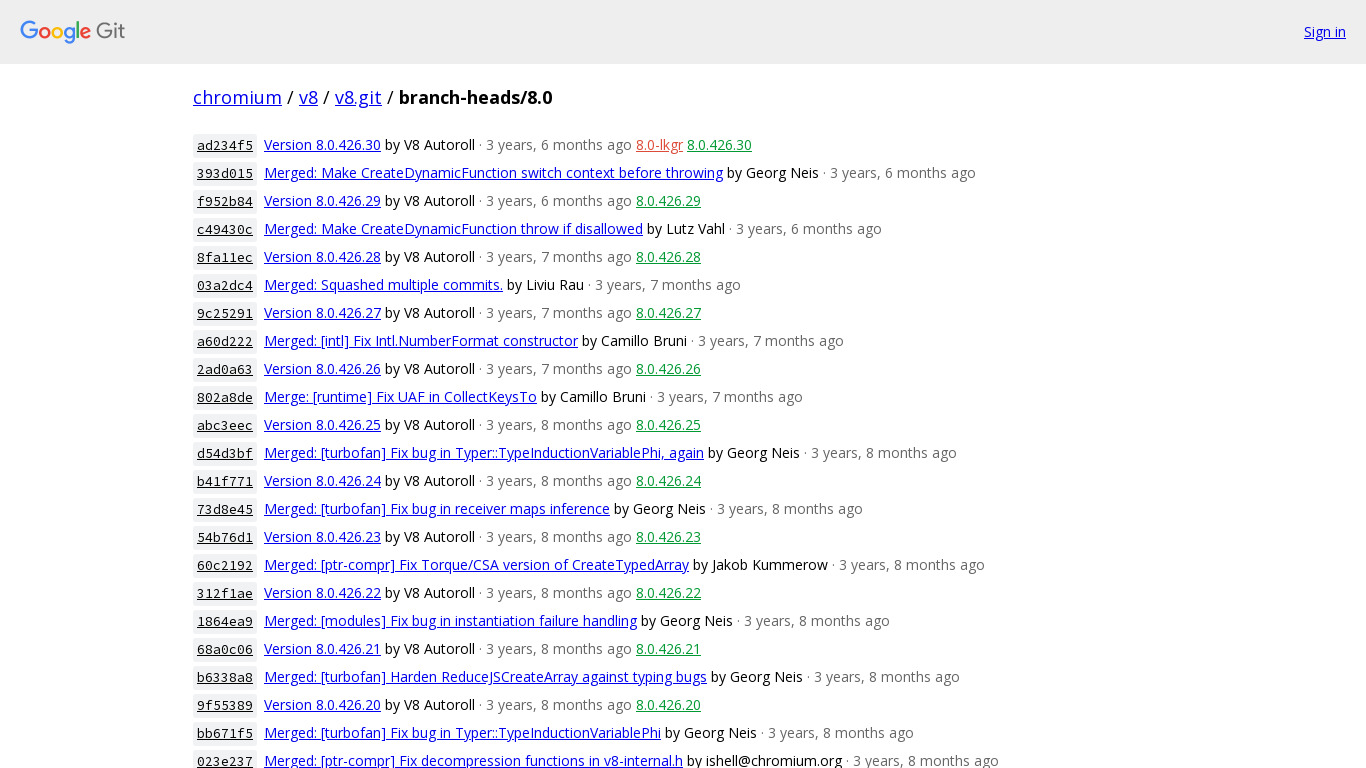
Task: Open commit hash c49430c
Action: pyautogui.click(x=225, y=229)
